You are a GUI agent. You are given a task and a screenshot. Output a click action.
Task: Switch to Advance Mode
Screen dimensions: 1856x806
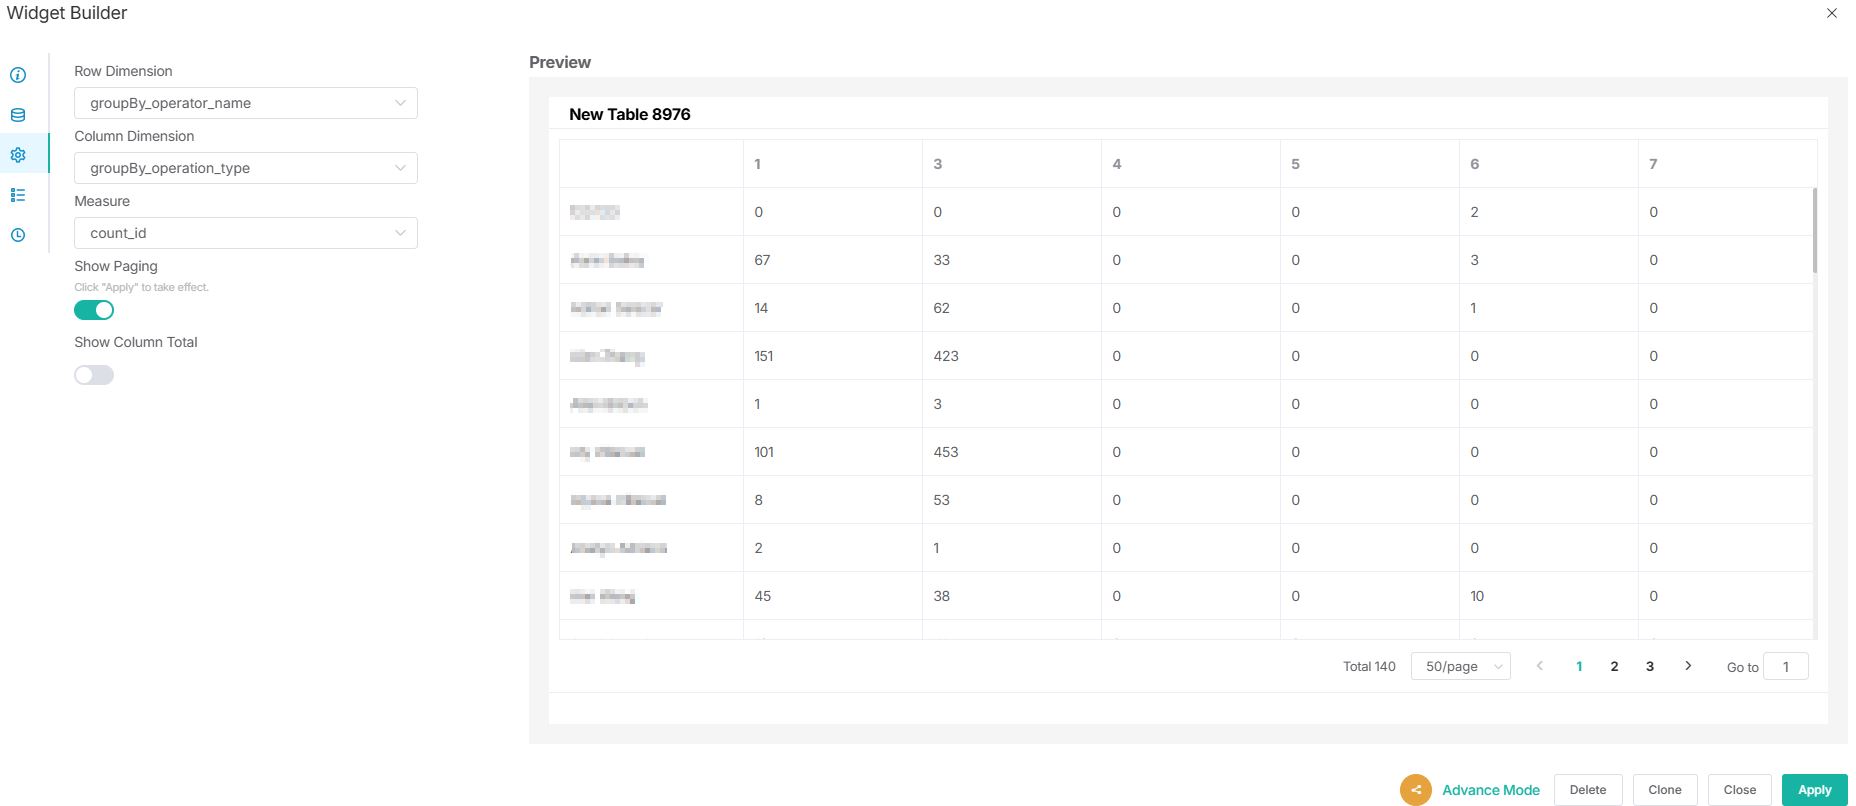pyautogui.click(x=1490, y=790)
